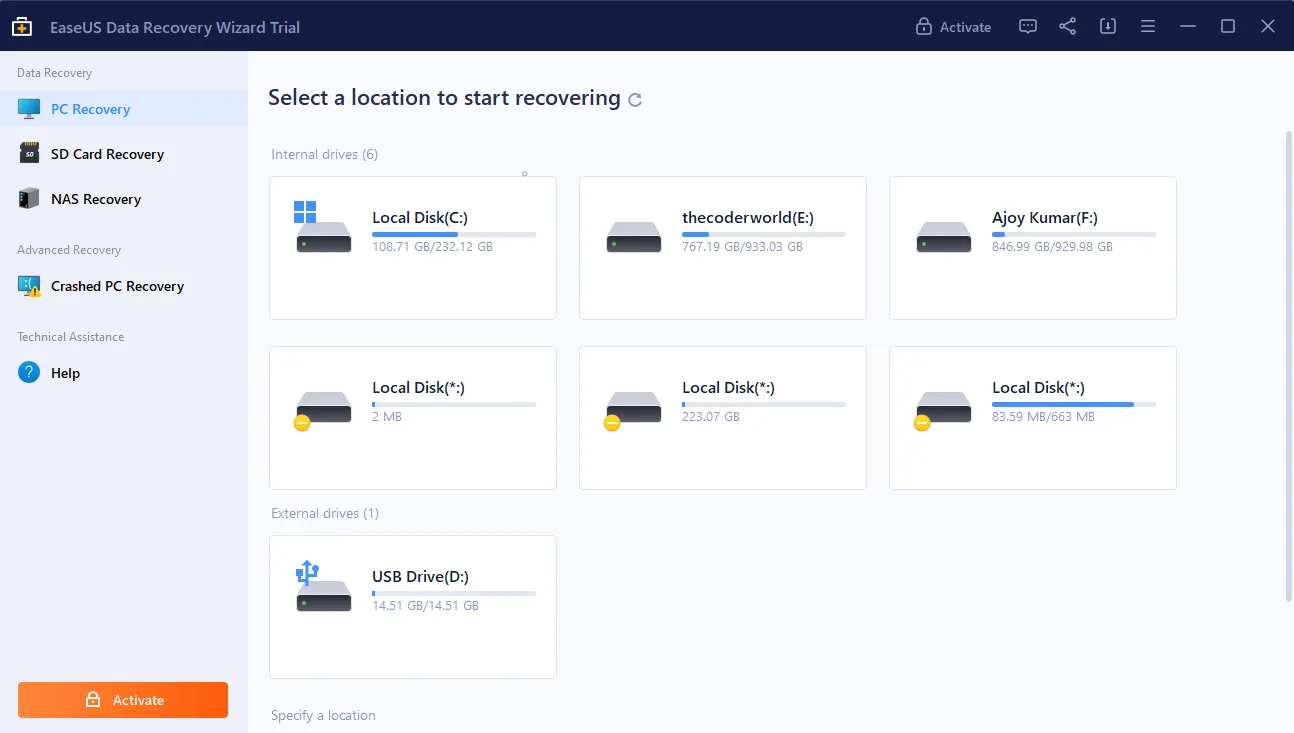Click the Activate lock icon in title bar
This screenshot has height=733, width=1294.
coord(924,27)
